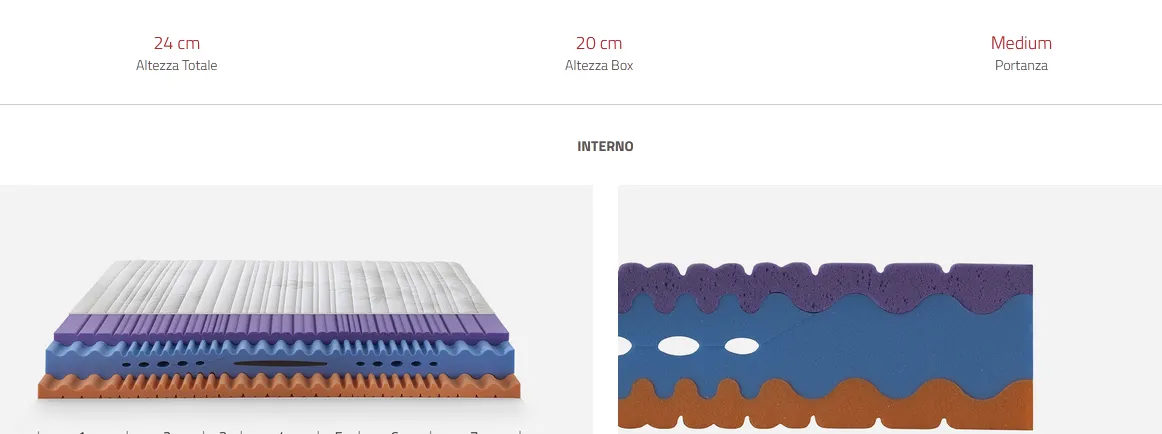Screen dimensions: 1162x434
Task: Click zone number 1 below the mattress
Action: (82, 432)
